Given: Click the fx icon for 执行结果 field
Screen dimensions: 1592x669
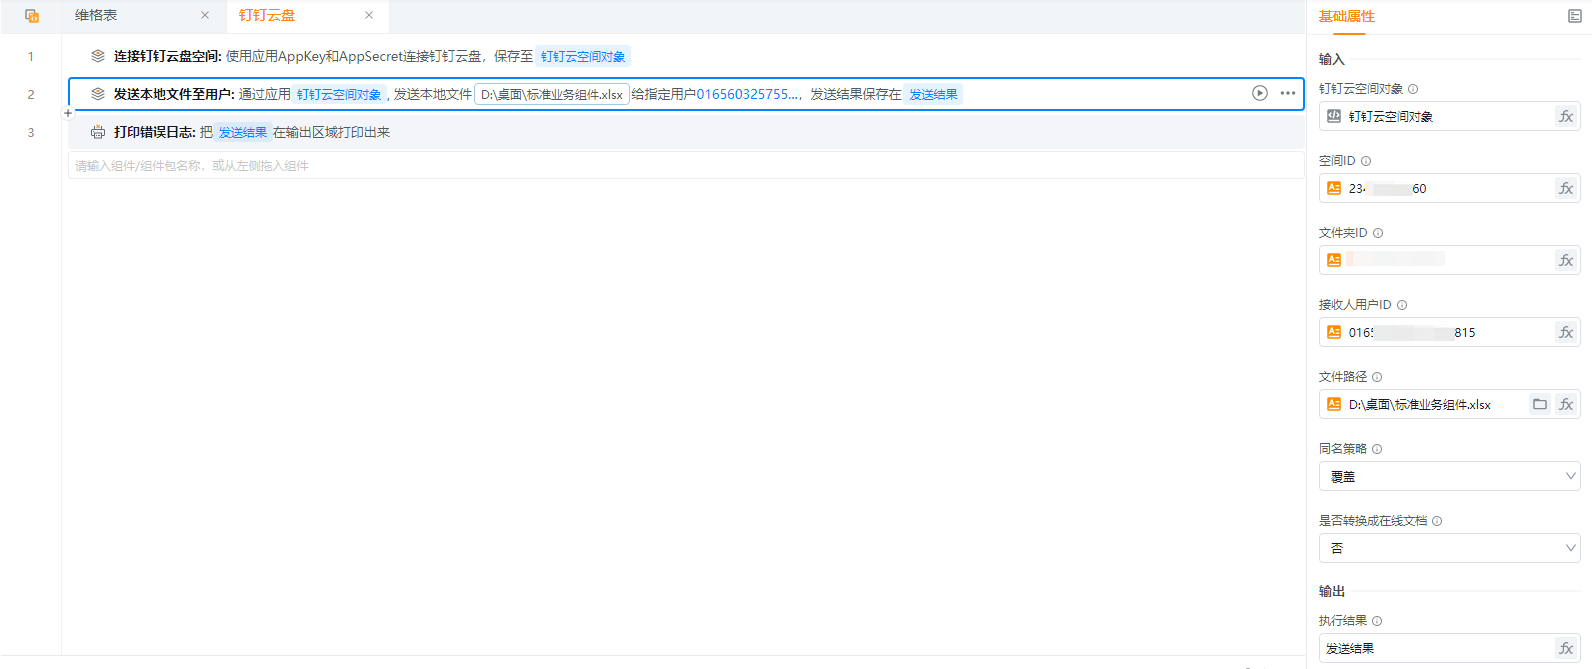Looking at the screenshot, I should click(1566, 649).
